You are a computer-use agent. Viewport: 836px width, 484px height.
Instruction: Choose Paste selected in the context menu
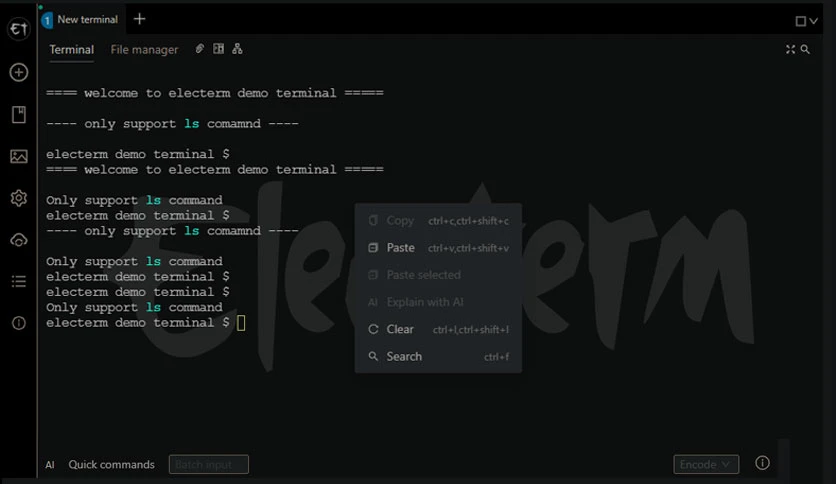point(438,275)
